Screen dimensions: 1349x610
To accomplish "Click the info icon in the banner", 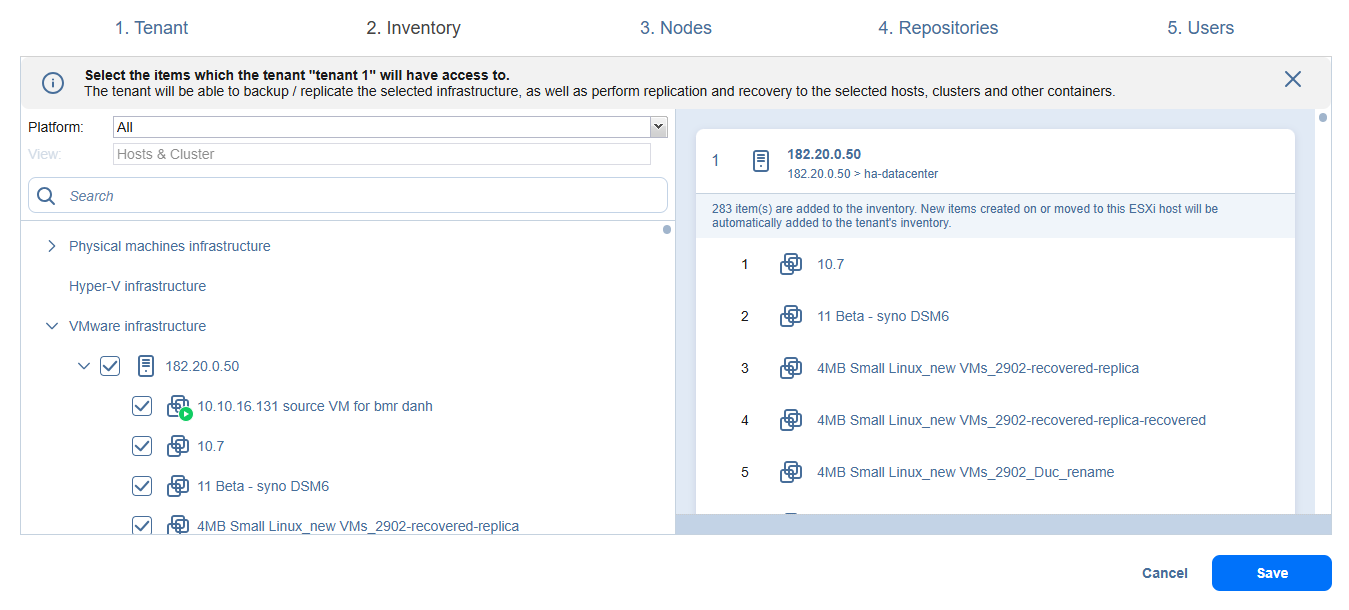I will (53, 82).
